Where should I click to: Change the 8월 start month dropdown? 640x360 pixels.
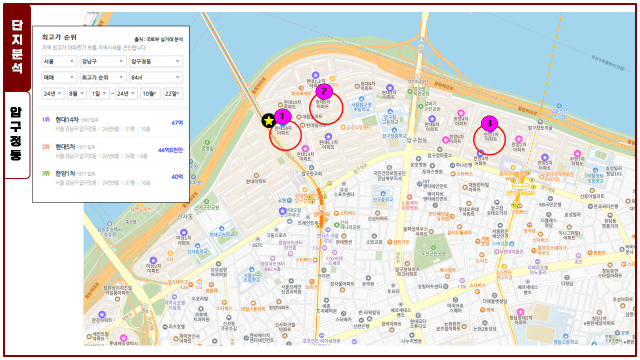[x=77, y=93]
